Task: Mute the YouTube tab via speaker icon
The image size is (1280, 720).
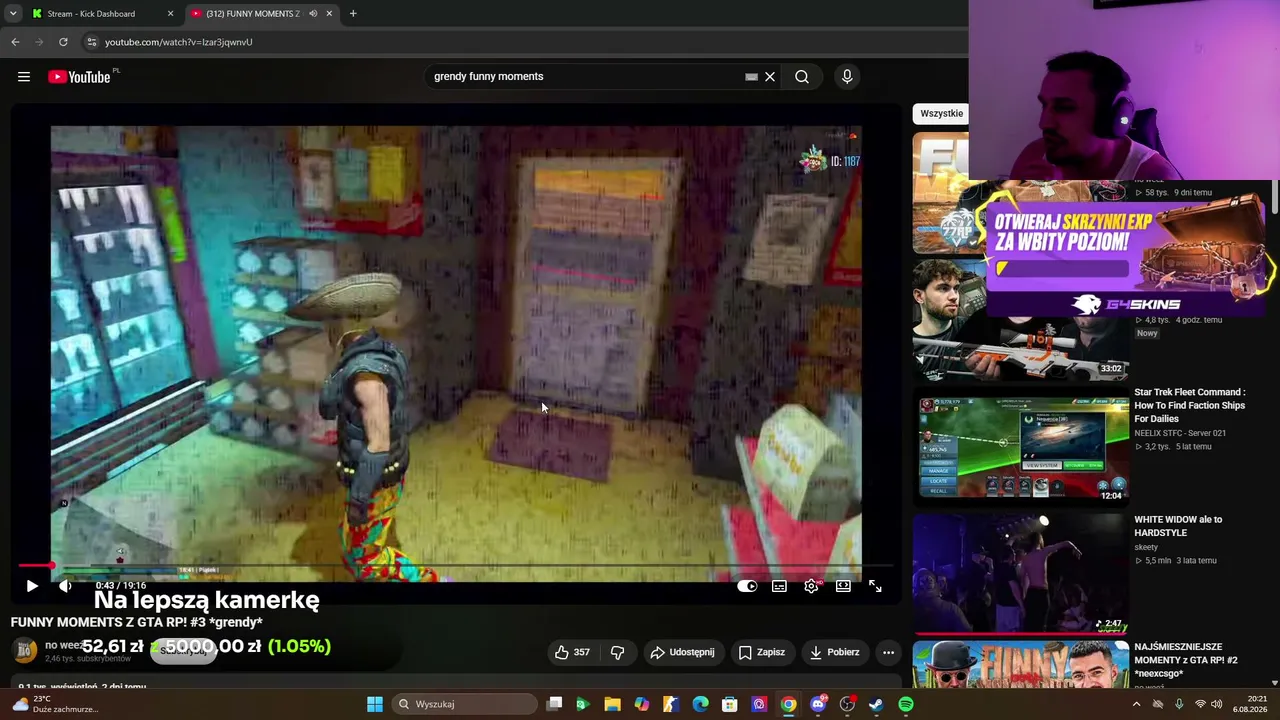Action: [313, 14]
